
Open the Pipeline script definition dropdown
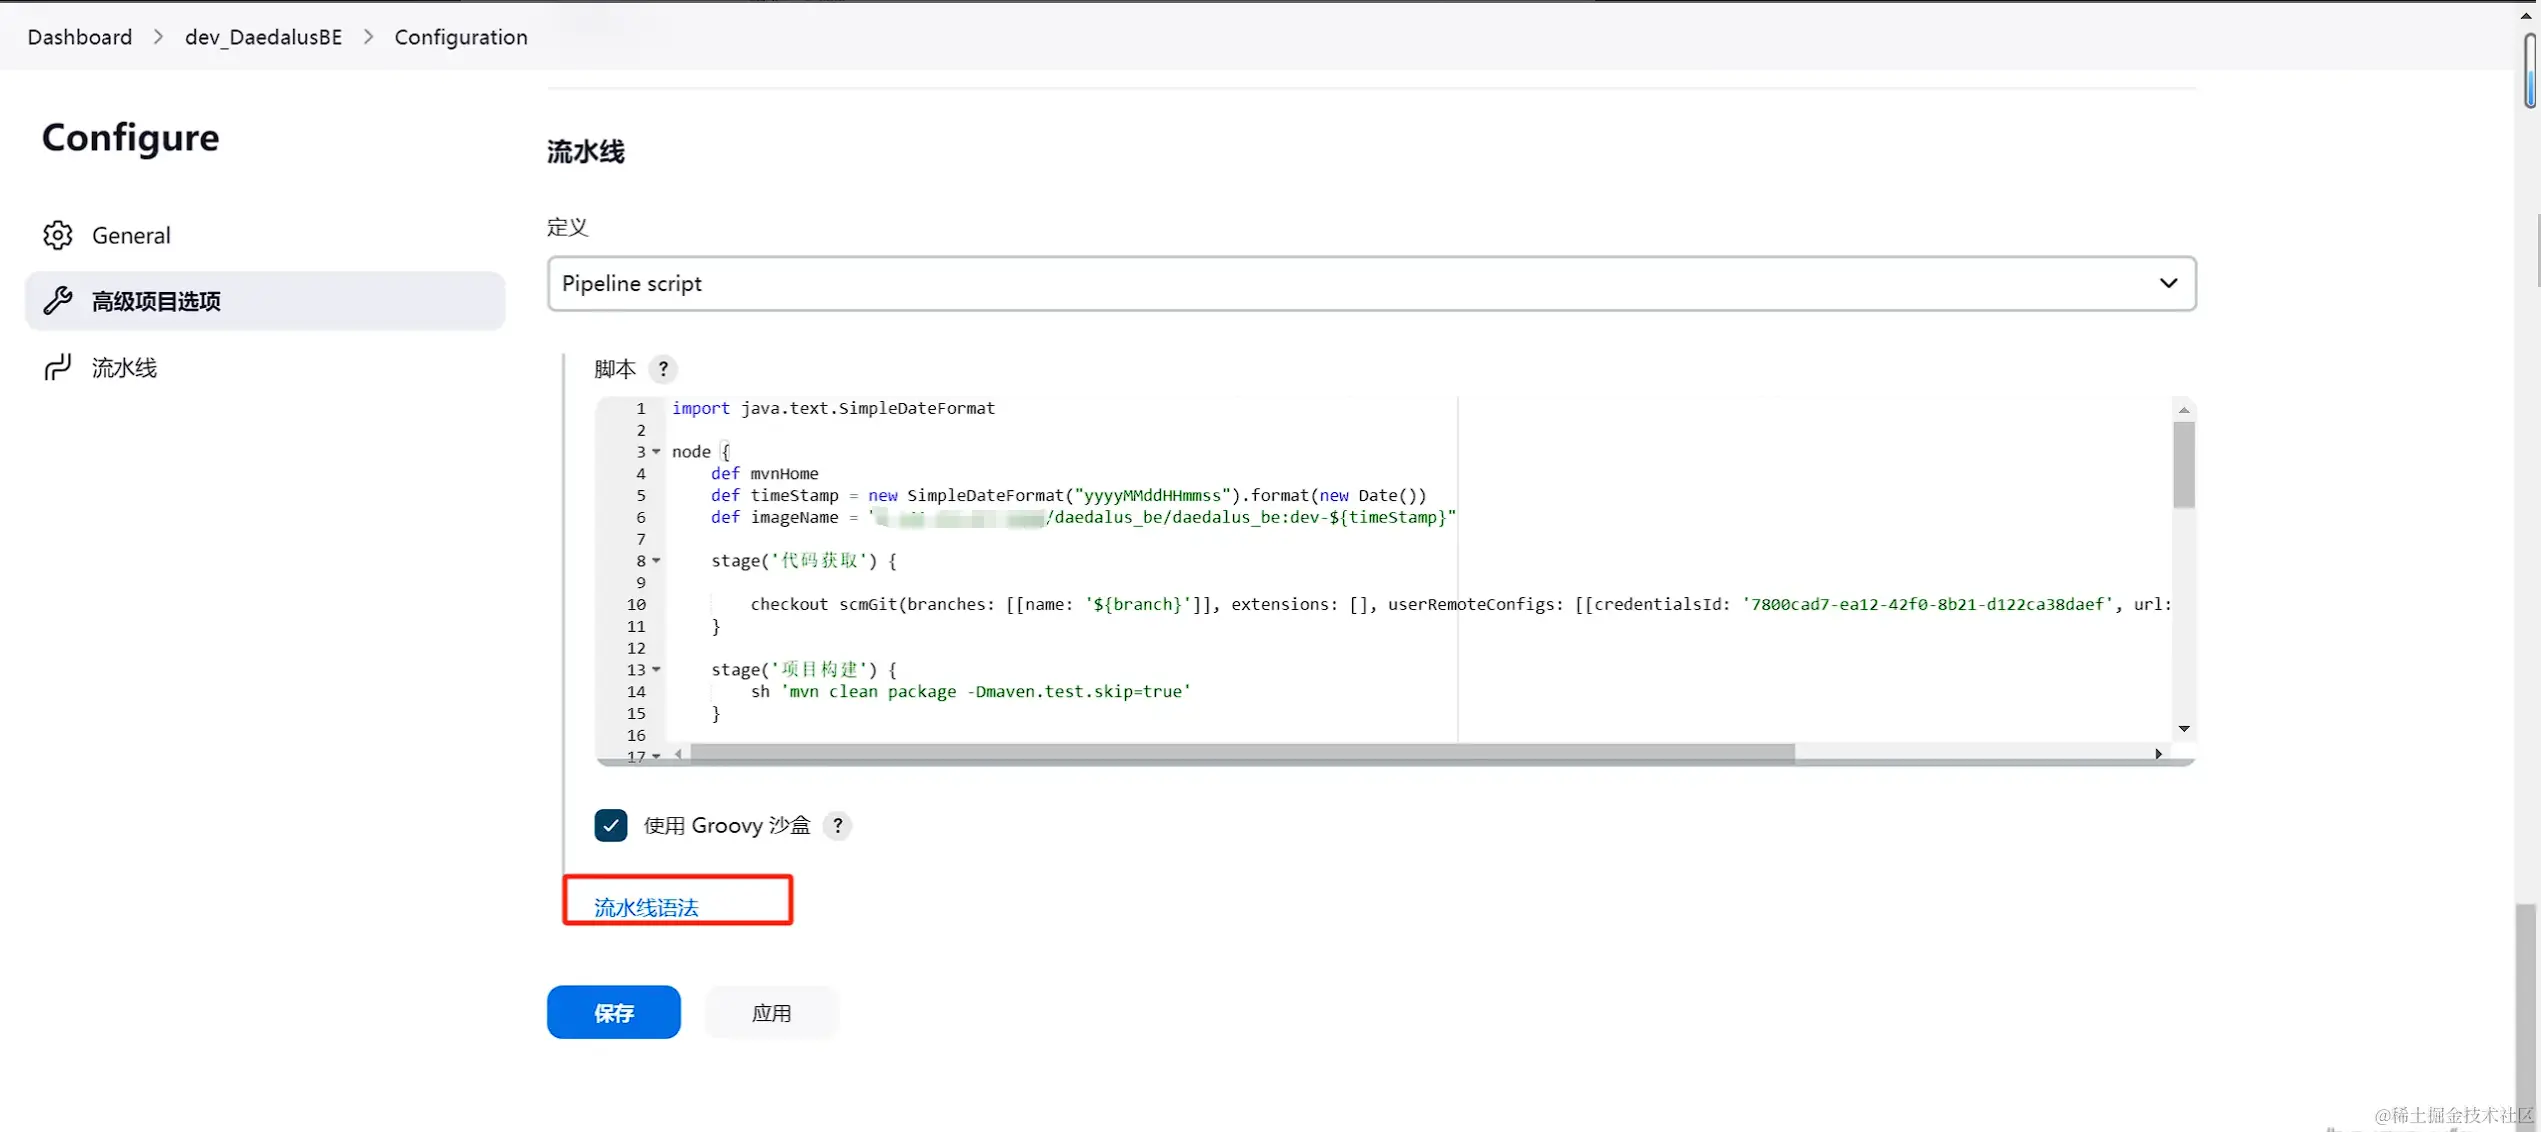pyautogui.click(x=1371, y=284)
